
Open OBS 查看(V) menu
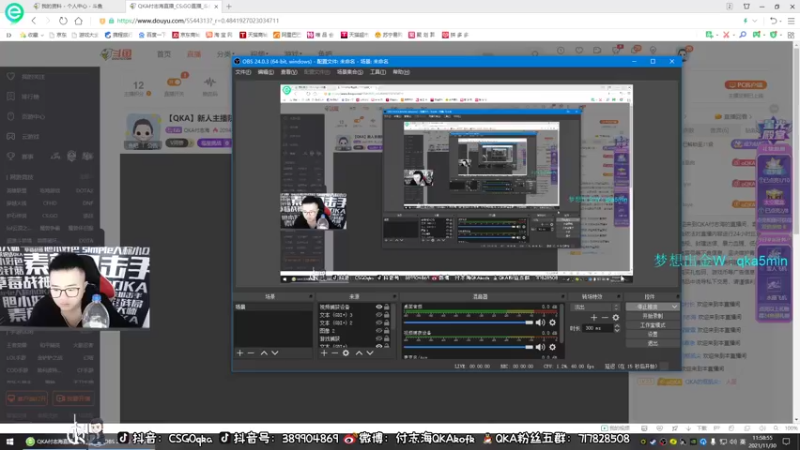click(x=289, y=72)
